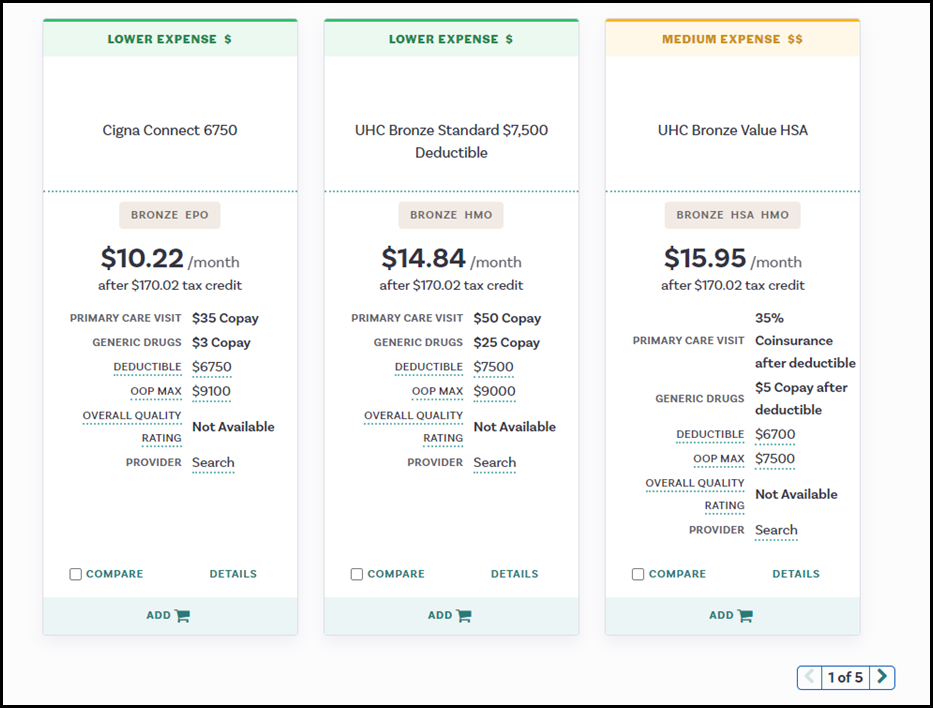Viewport: 933px width, 708px height.
Task: Check Compare for UHC Bronze Value HSA
Action: 638,574
